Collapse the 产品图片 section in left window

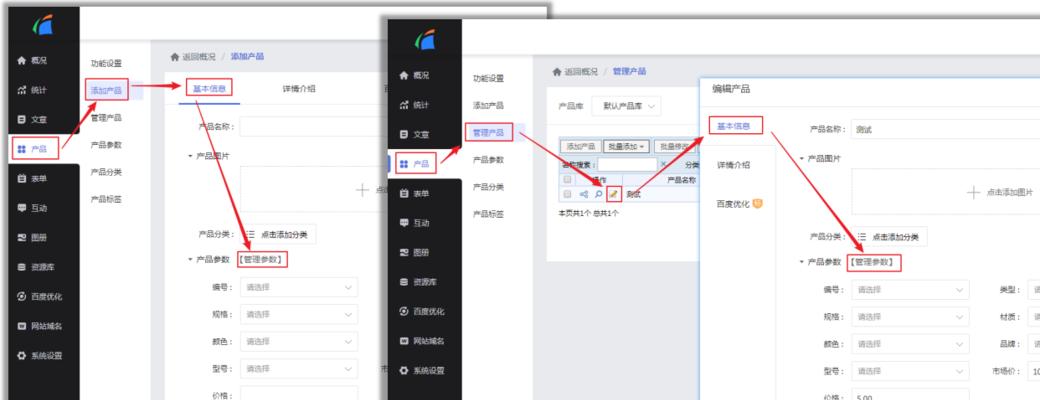pyautogui.click(x=190, y=156)
